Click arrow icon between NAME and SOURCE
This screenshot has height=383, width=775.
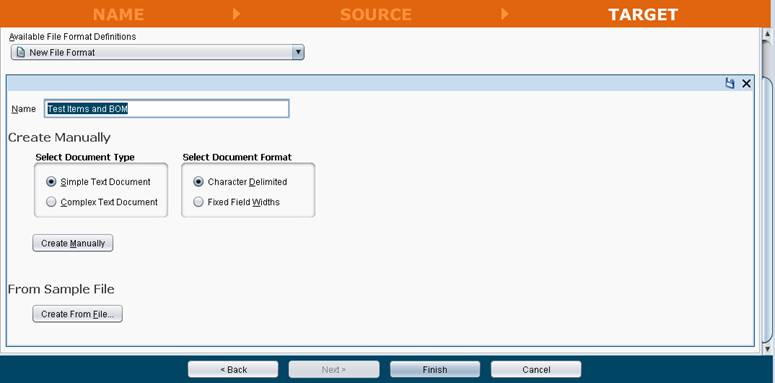point(236,14)
